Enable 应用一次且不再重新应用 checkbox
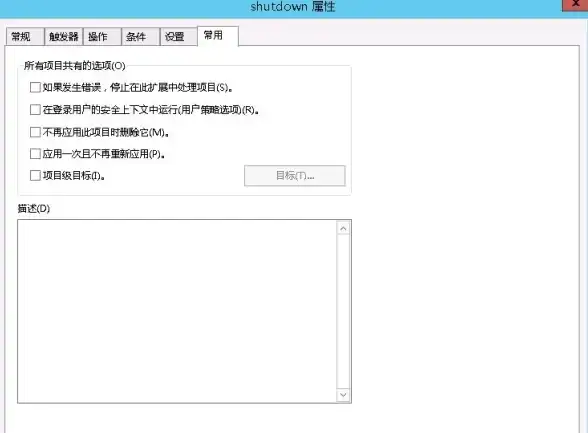588x433 pixels. click(35, 154)
